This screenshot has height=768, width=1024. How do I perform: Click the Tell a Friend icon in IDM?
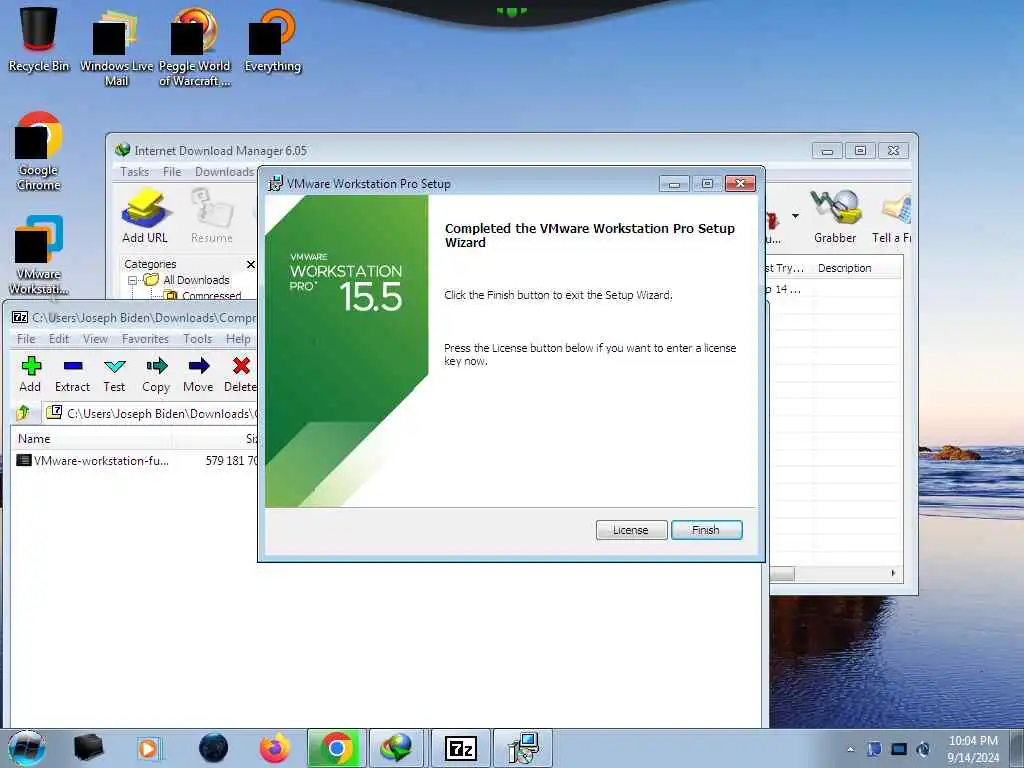(x=892, y=216)
